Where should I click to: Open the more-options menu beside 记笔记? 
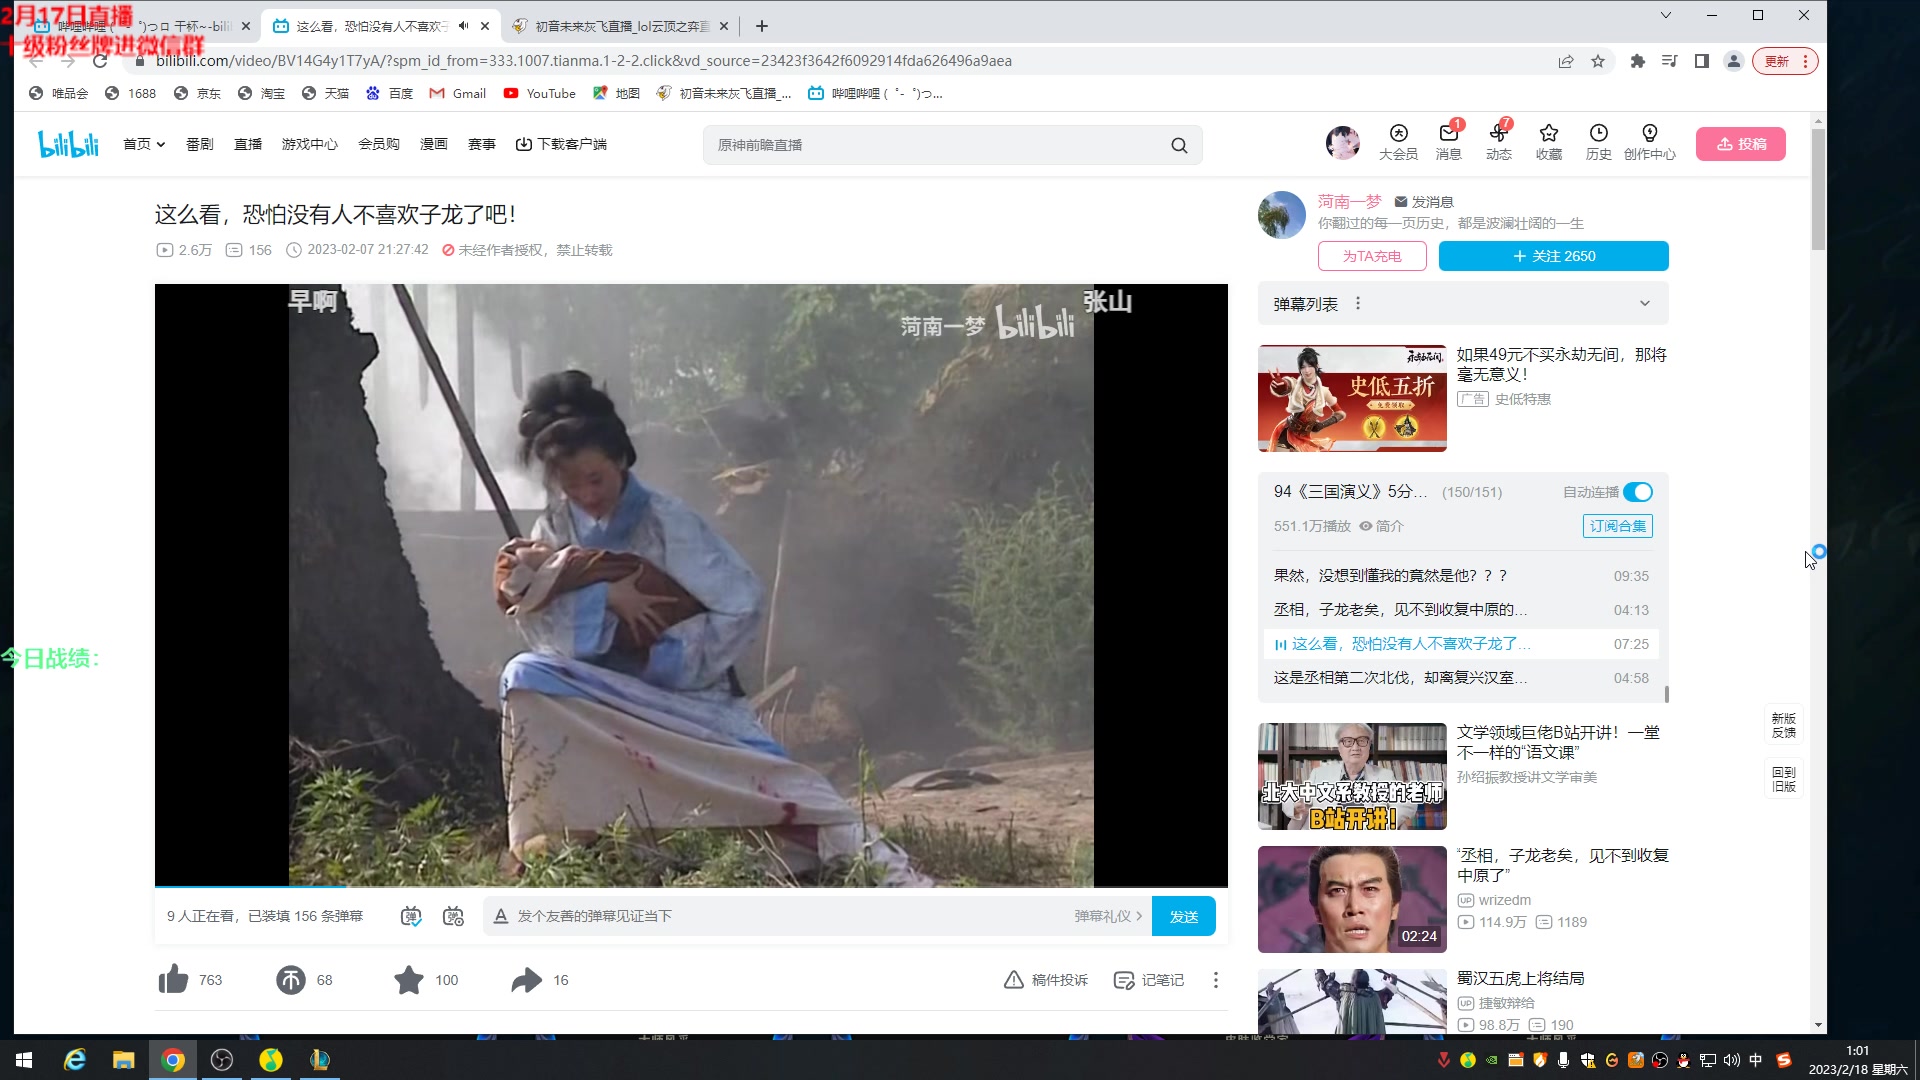click(1215, 980)
